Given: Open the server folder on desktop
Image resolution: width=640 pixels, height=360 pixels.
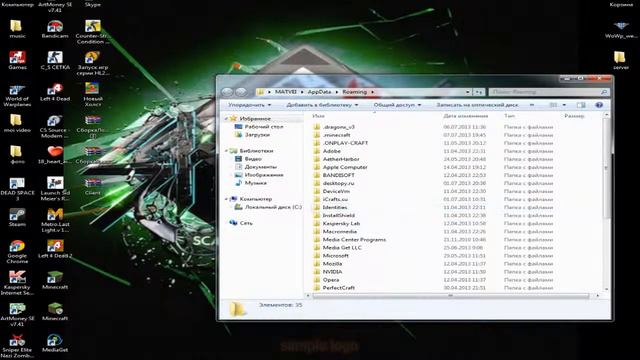Looking at the screenshot, I should click(621, 60).
